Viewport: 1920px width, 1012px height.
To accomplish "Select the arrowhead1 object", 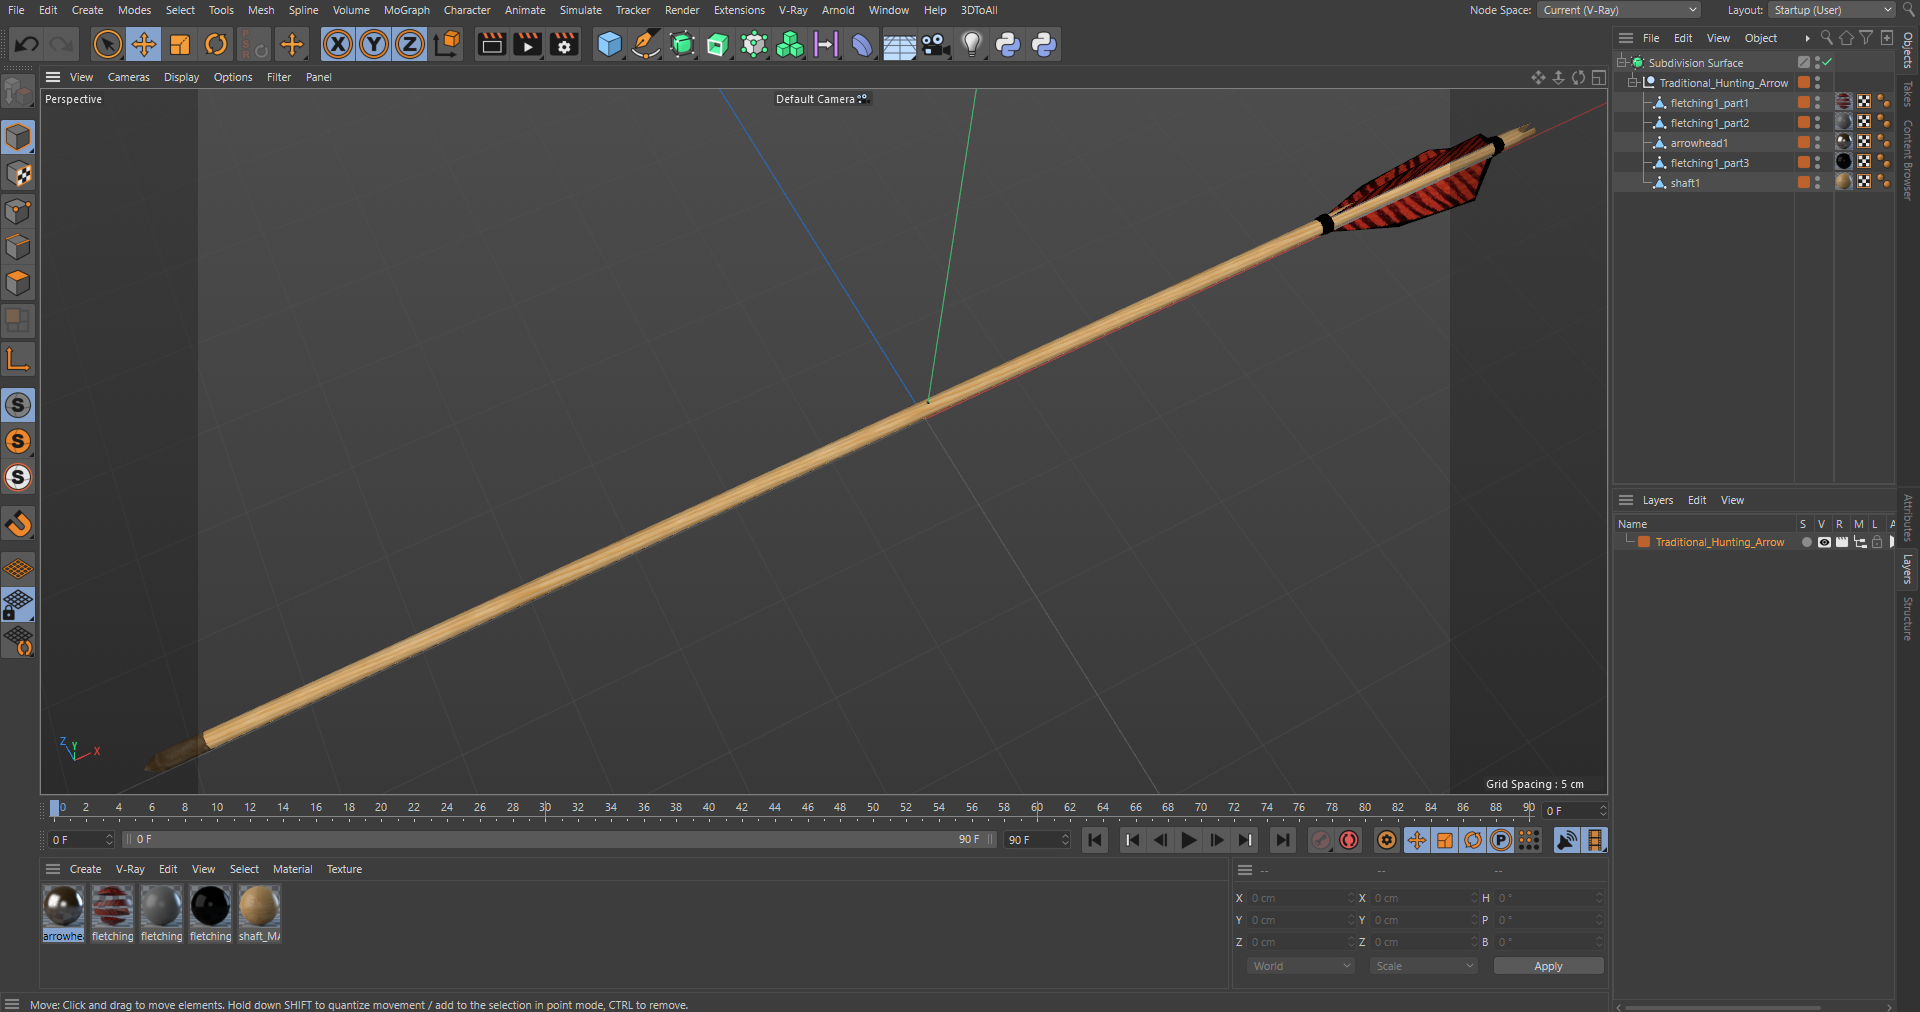I will pos(1699,143).
